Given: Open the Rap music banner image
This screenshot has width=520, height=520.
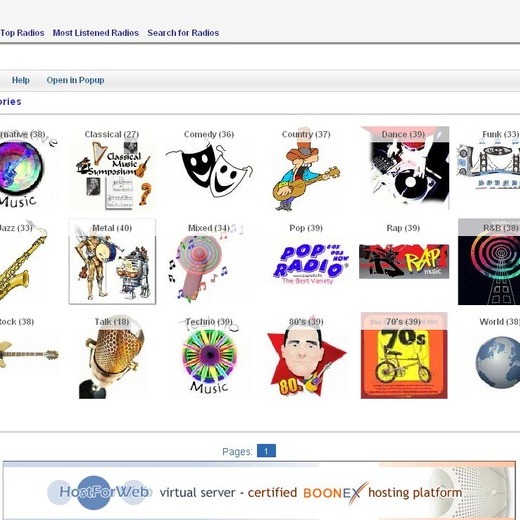Looking at the screenshot, I should coord(404,261).
